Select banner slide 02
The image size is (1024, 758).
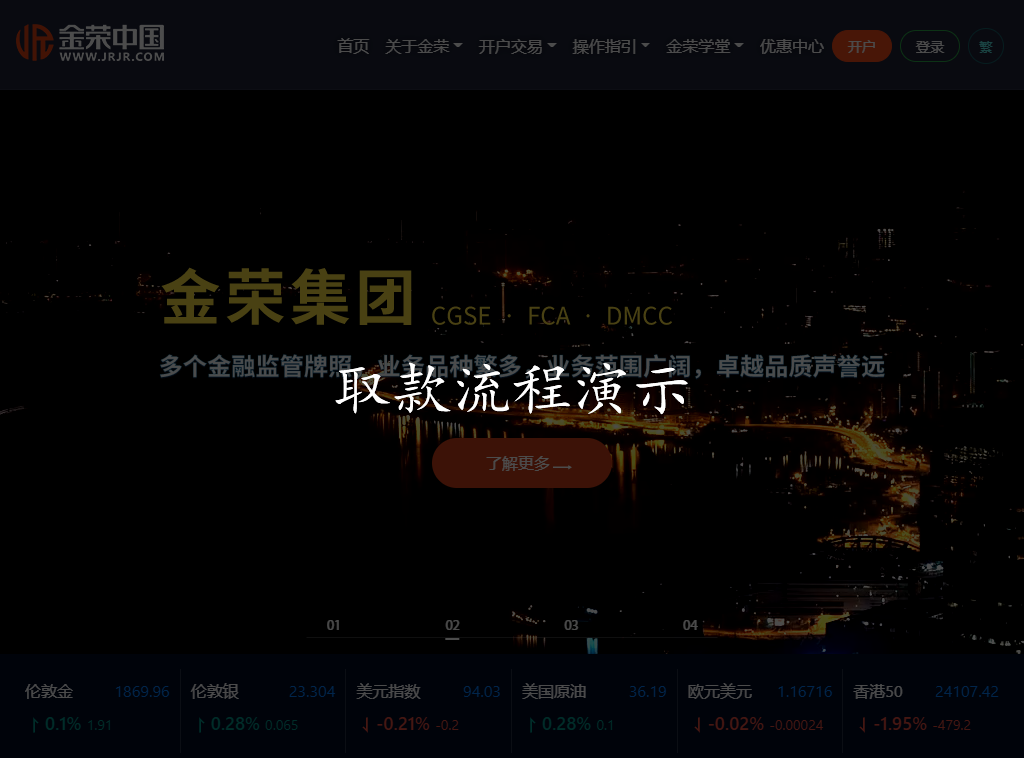click(452, 625)
